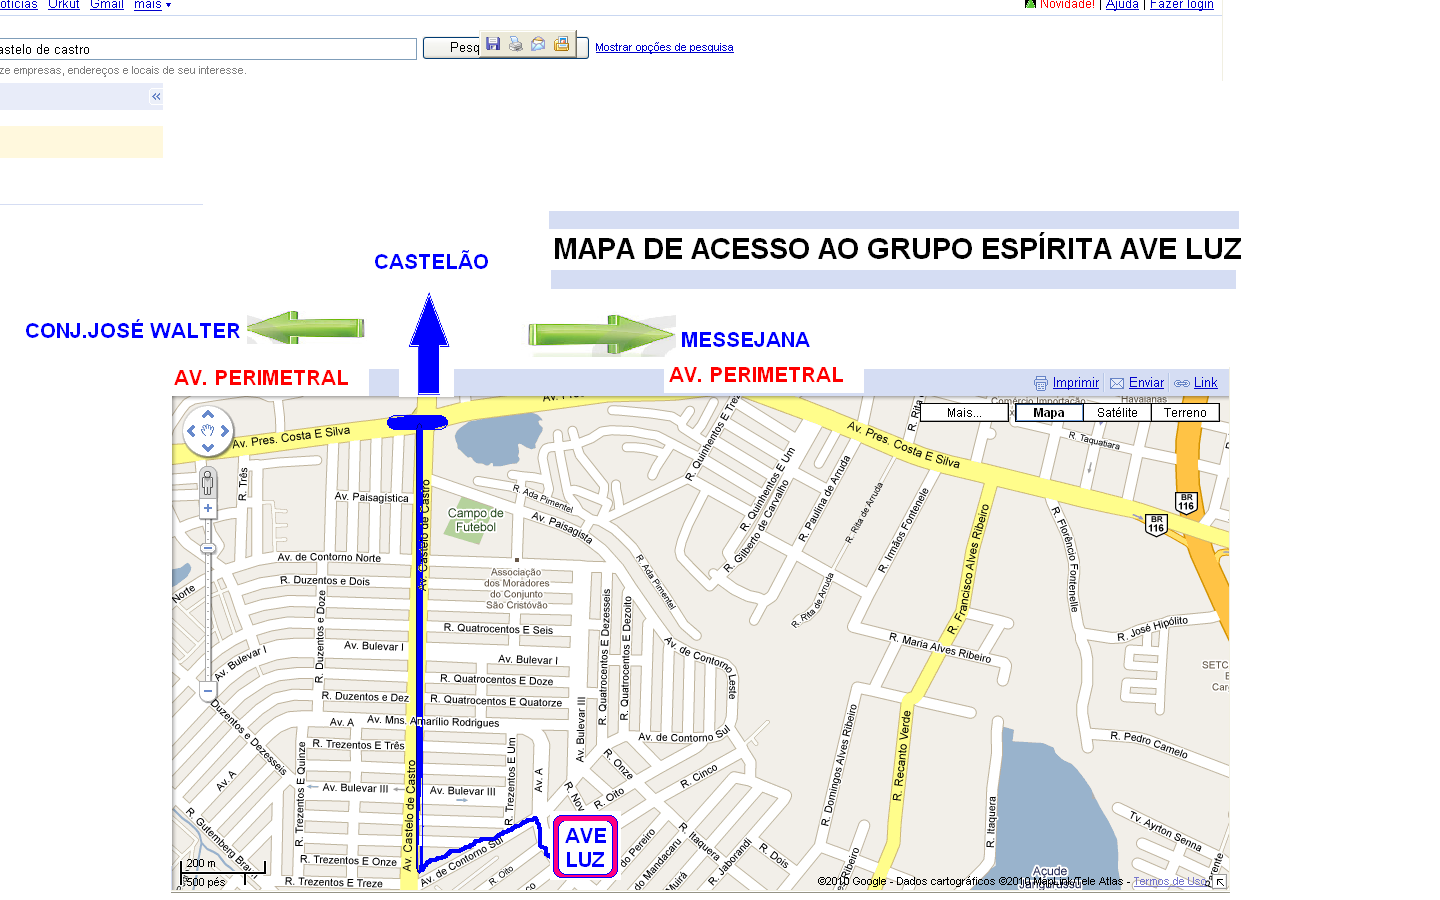Switch to Mapa view
This screenshot has width=1440, height=900.
coord(1049,413)
